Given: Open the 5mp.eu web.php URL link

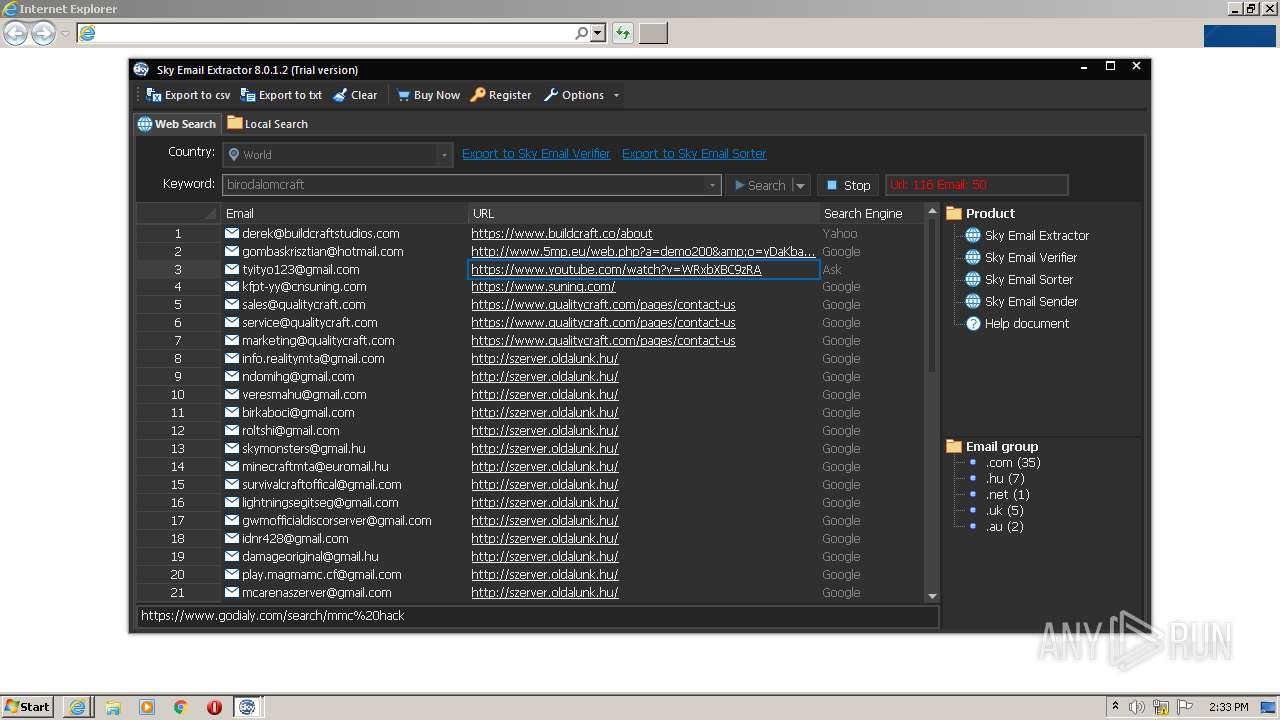Looking at the screenshot, I should click(643, 251).
